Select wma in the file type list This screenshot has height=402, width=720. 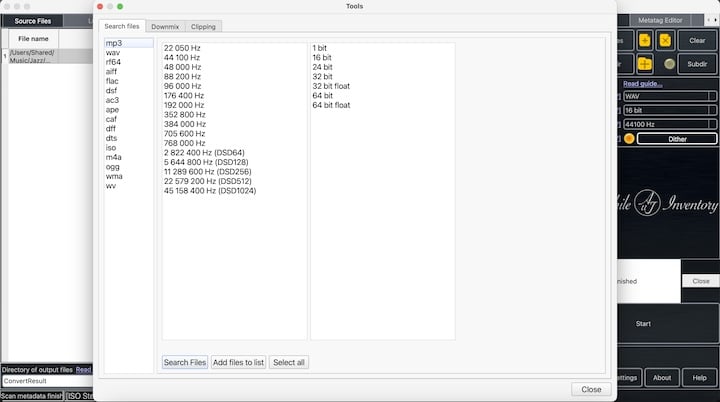[129, 176]
